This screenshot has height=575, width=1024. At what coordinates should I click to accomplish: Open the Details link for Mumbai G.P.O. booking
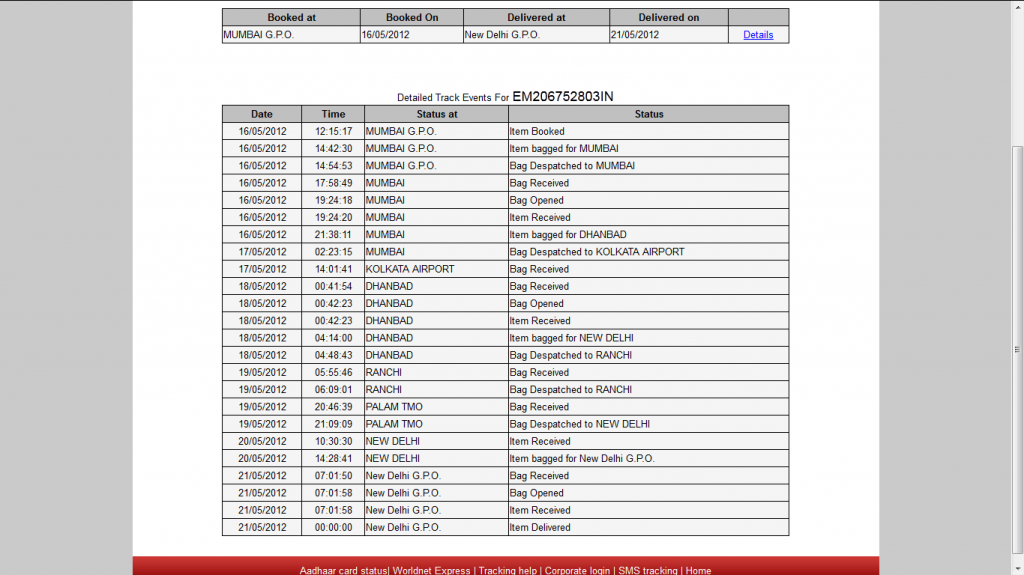tap(758, 35)
